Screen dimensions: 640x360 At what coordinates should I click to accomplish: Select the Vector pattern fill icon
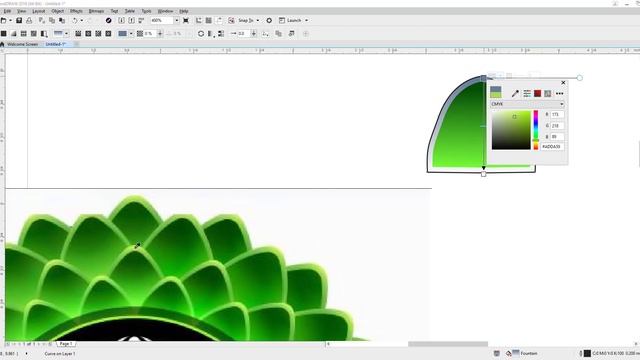point(24,33)
